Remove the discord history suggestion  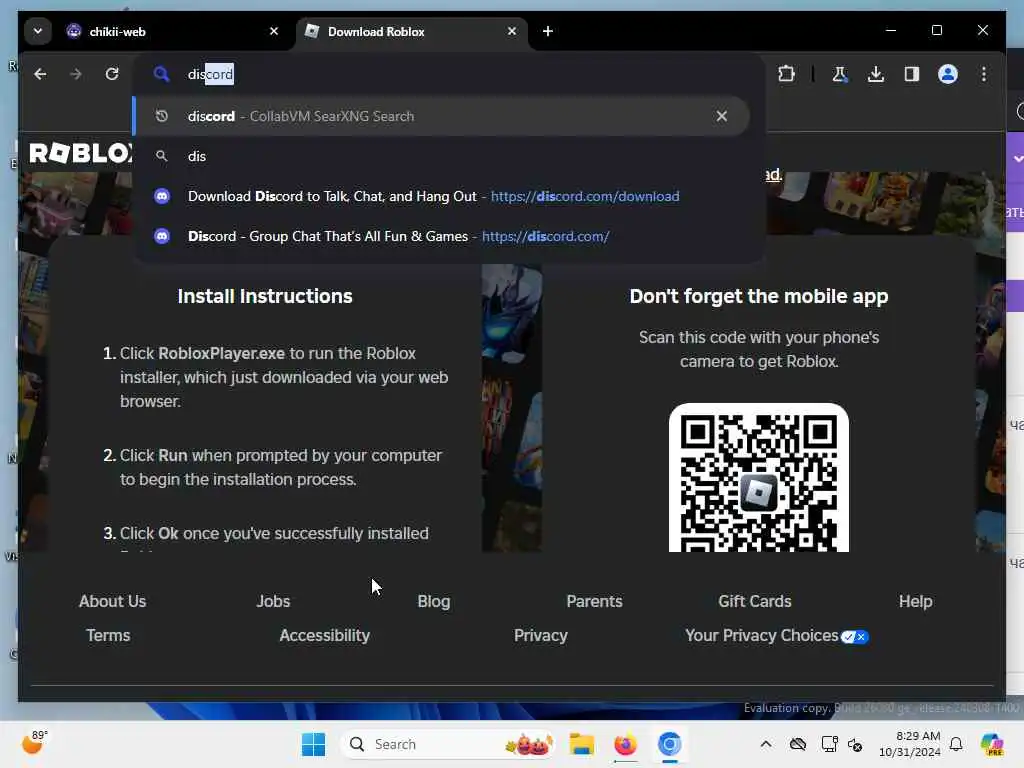pos(722,116)
